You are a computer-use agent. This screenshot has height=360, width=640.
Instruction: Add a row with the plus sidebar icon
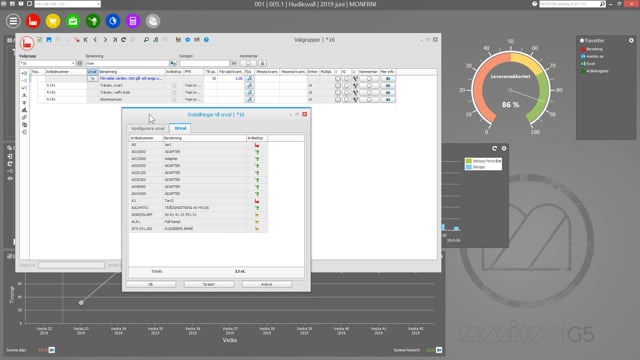click(24, 73)
